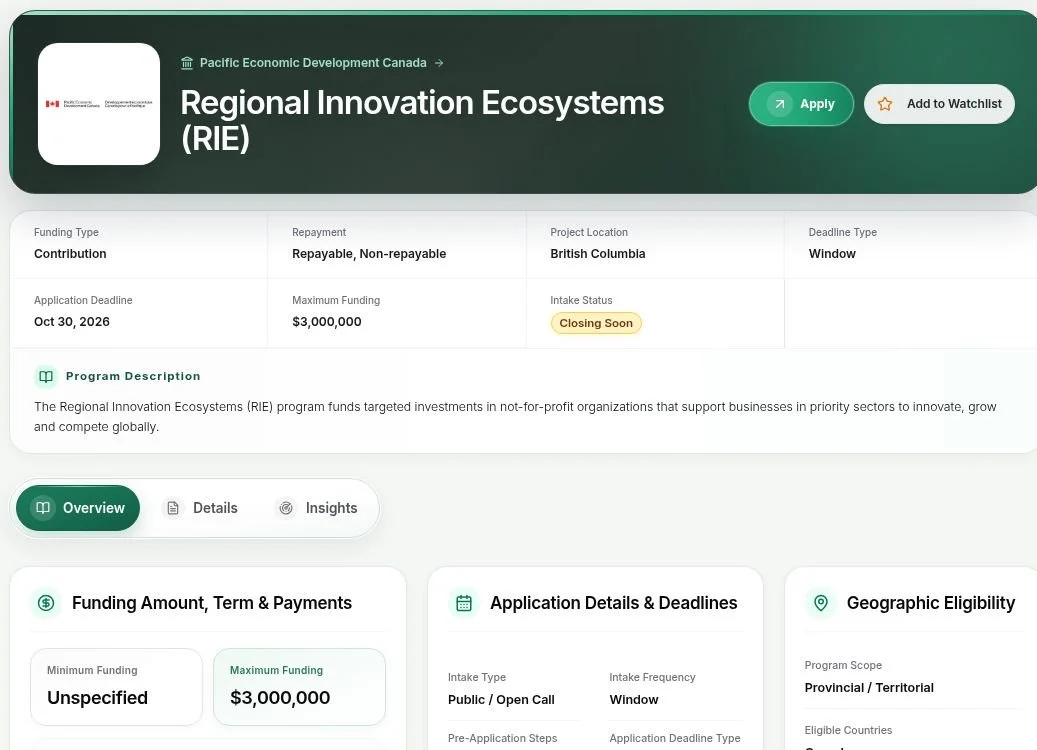Click the Public / Open Call intake type
This screenshot has width=1037, height=750.
pyautogui.click(x=501, y=700)
